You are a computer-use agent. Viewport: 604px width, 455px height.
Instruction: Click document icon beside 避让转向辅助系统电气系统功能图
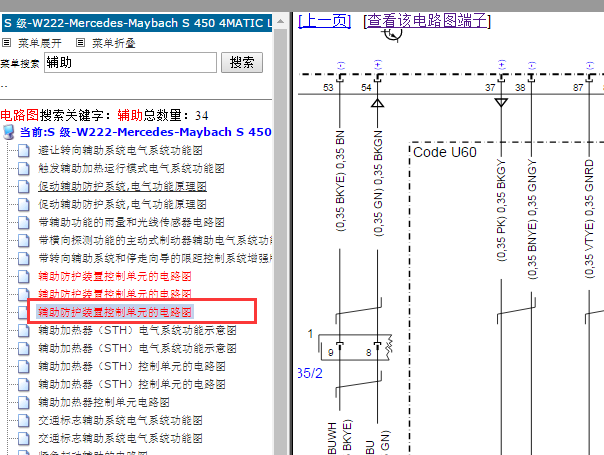24,150
